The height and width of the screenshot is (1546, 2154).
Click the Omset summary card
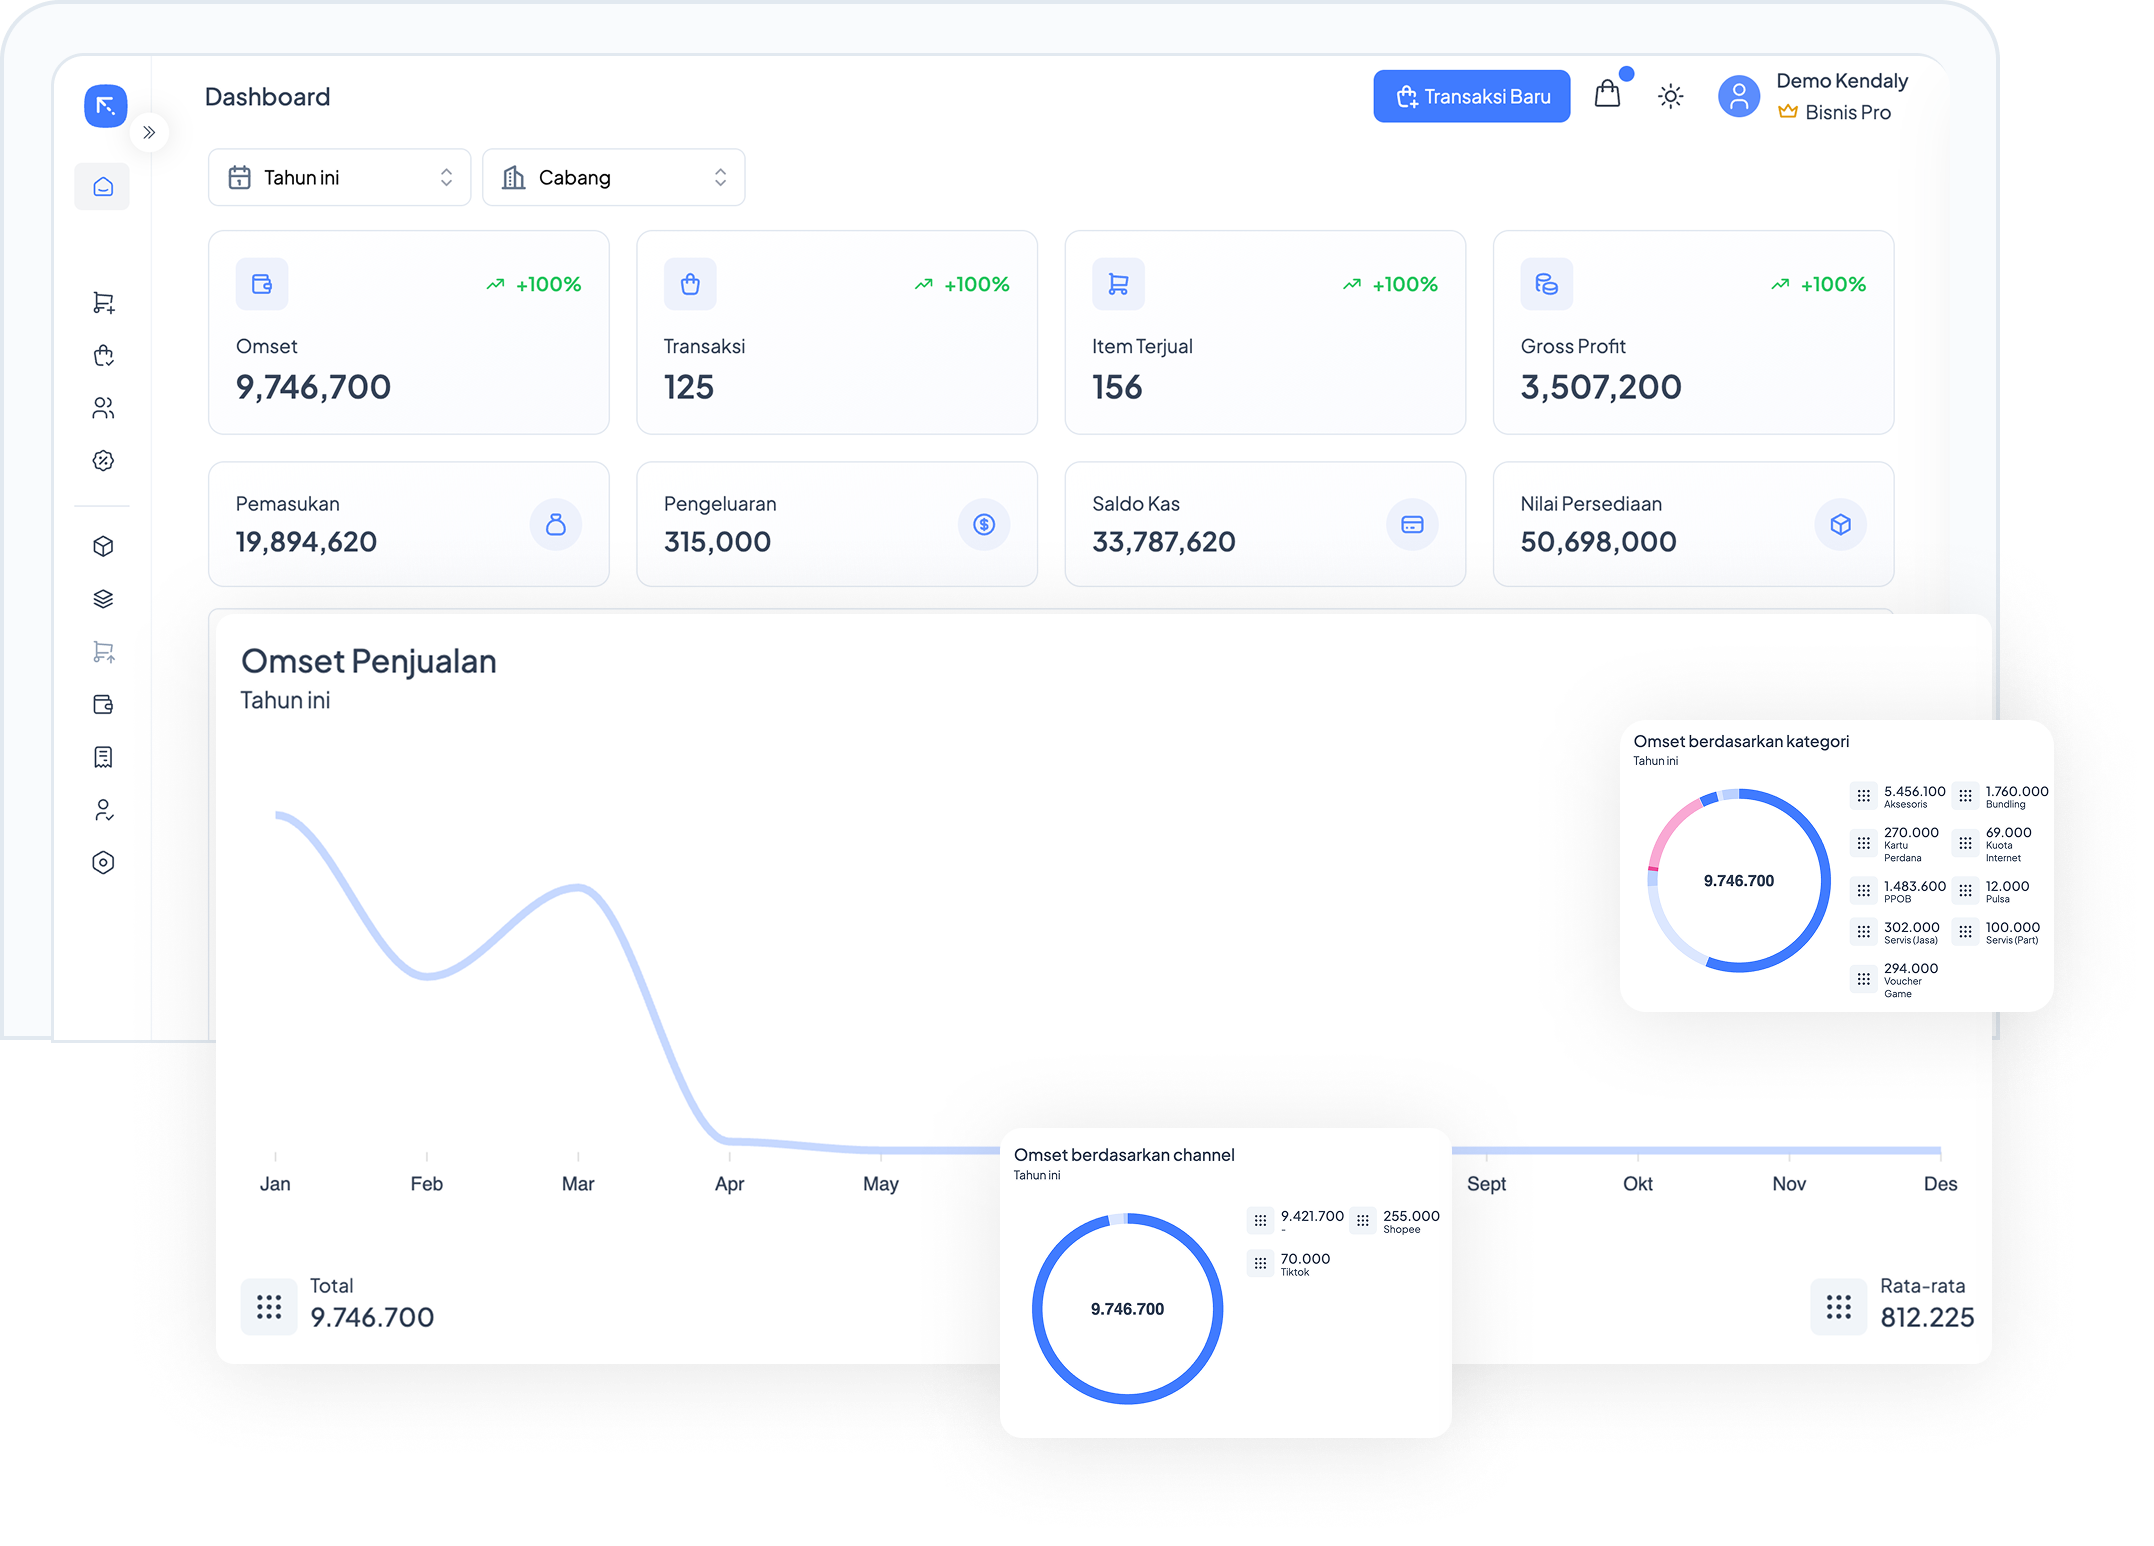coord(408,332)
